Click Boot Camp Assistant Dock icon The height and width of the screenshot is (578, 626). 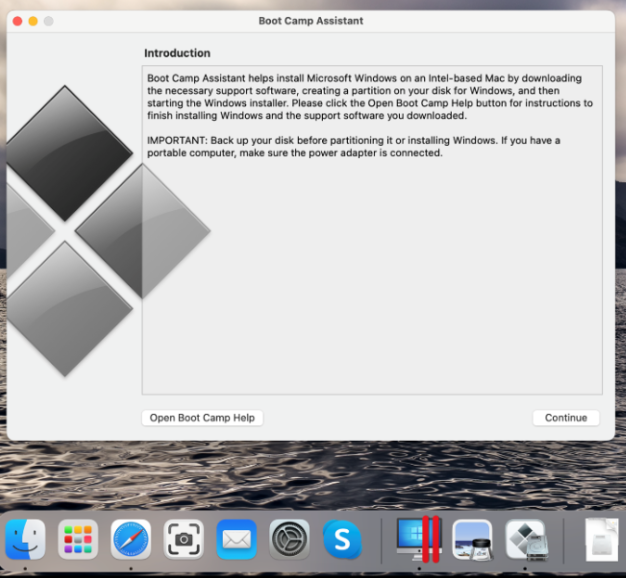(525, 539)
